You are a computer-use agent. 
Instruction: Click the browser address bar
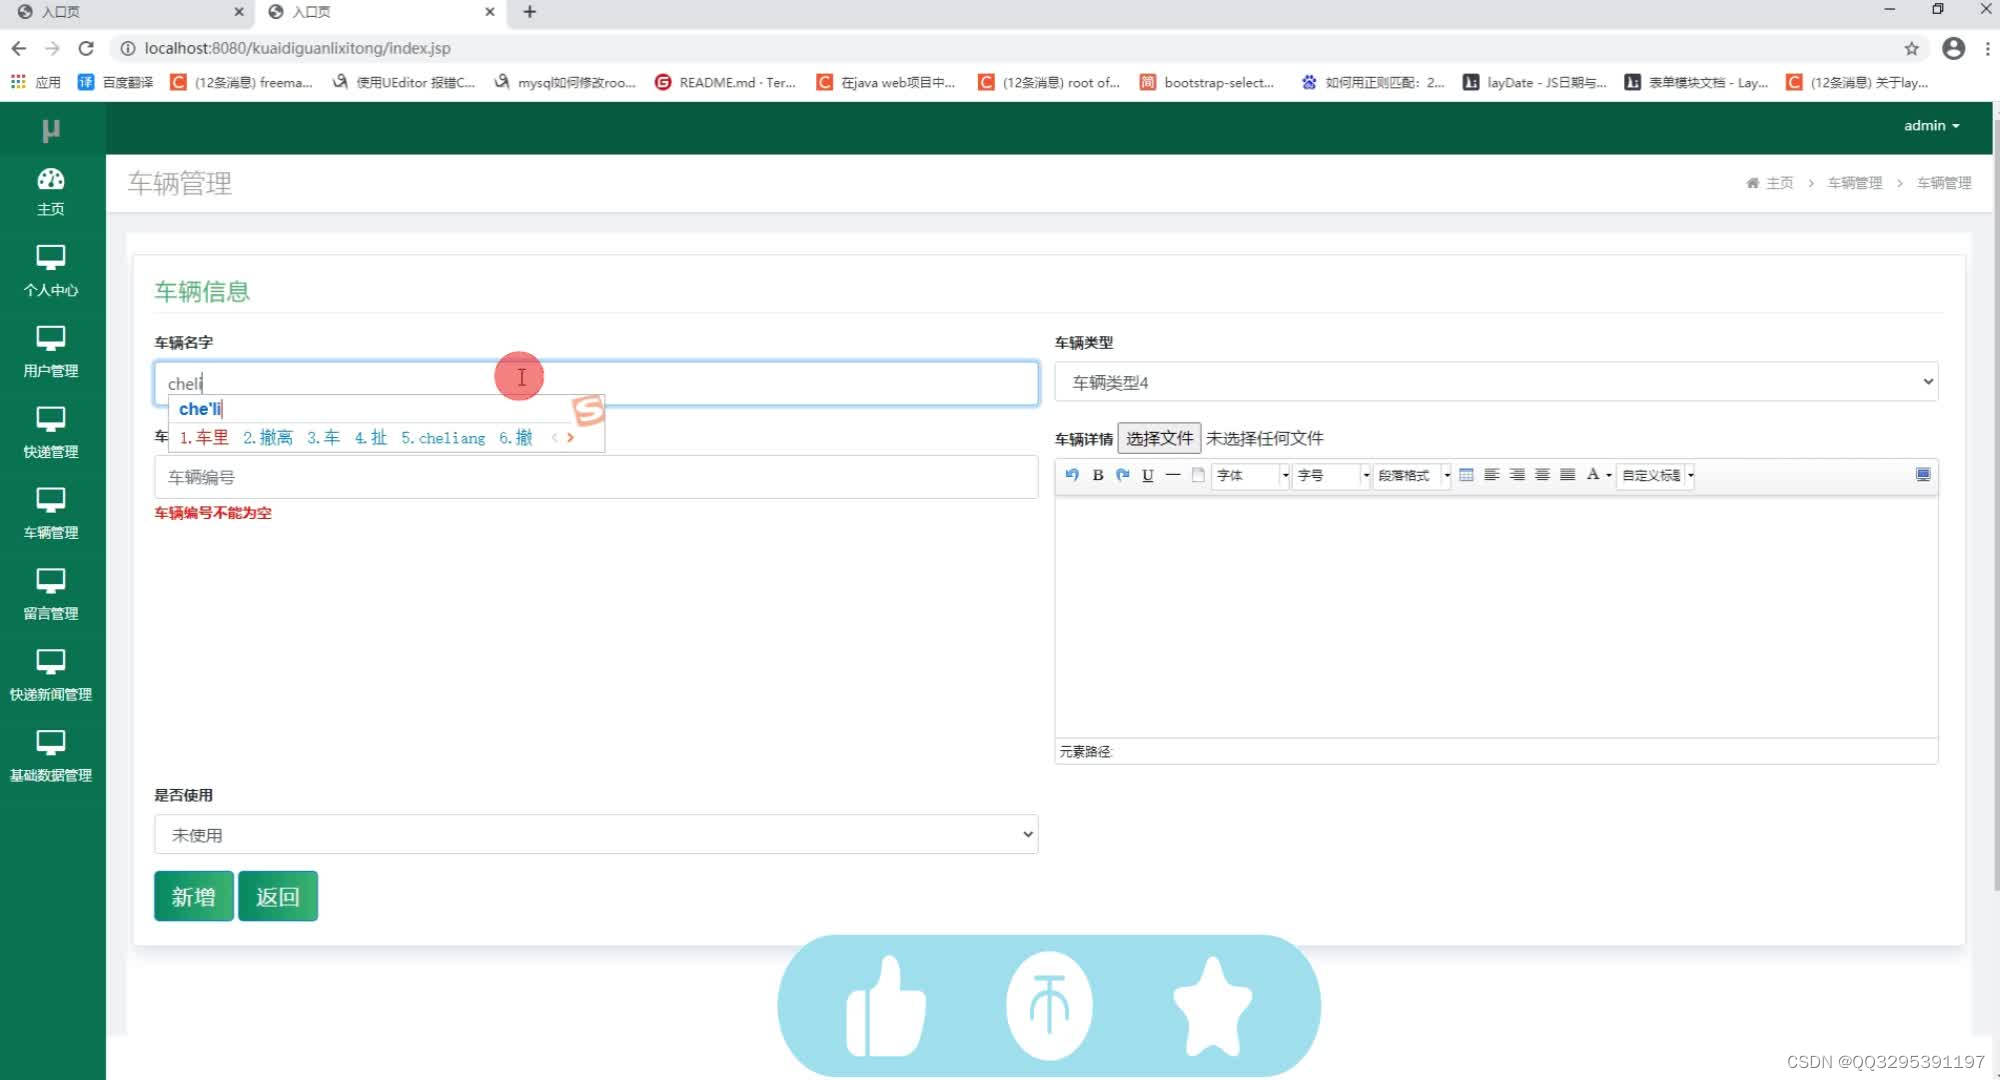tap(1000, 48)
